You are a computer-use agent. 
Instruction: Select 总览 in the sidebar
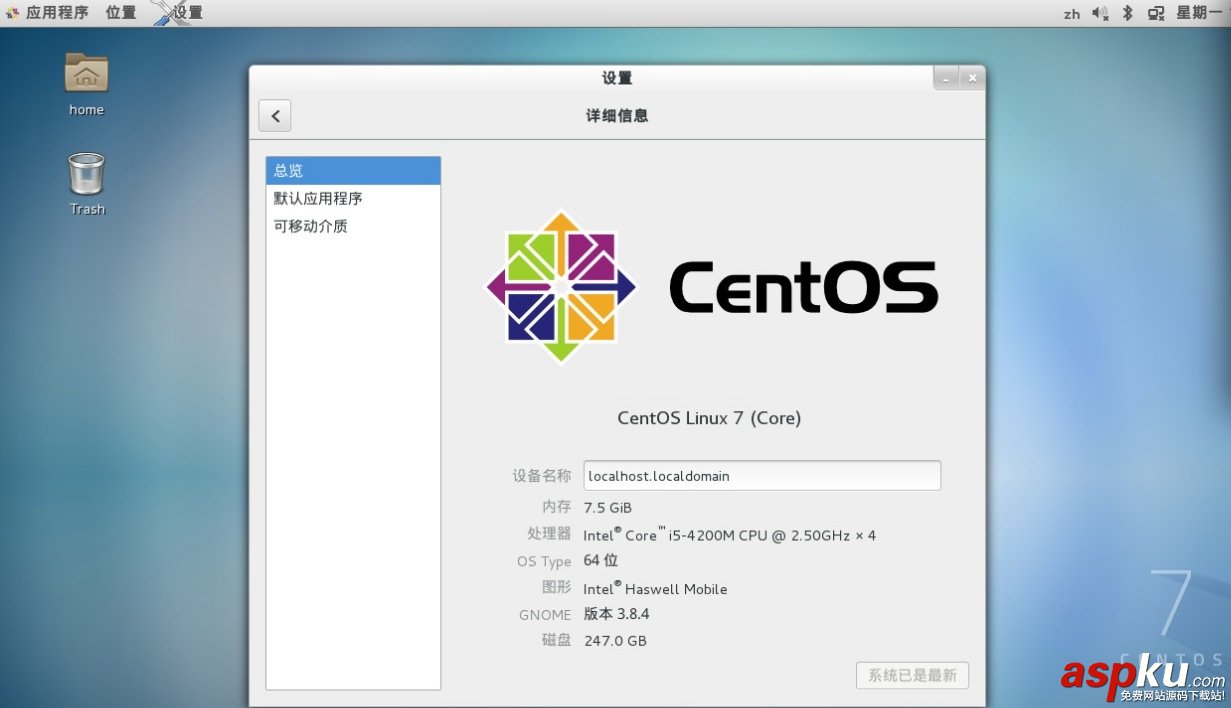(x=353, y=170)
